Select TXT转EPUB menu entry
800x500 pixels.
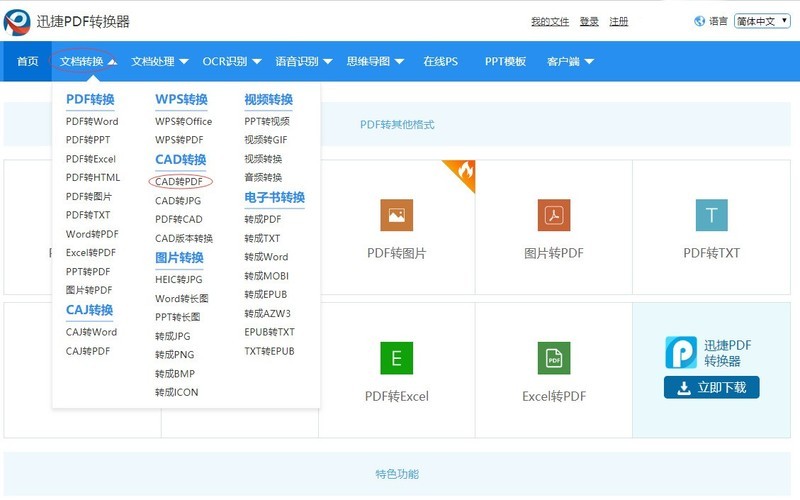coord(269,351)
